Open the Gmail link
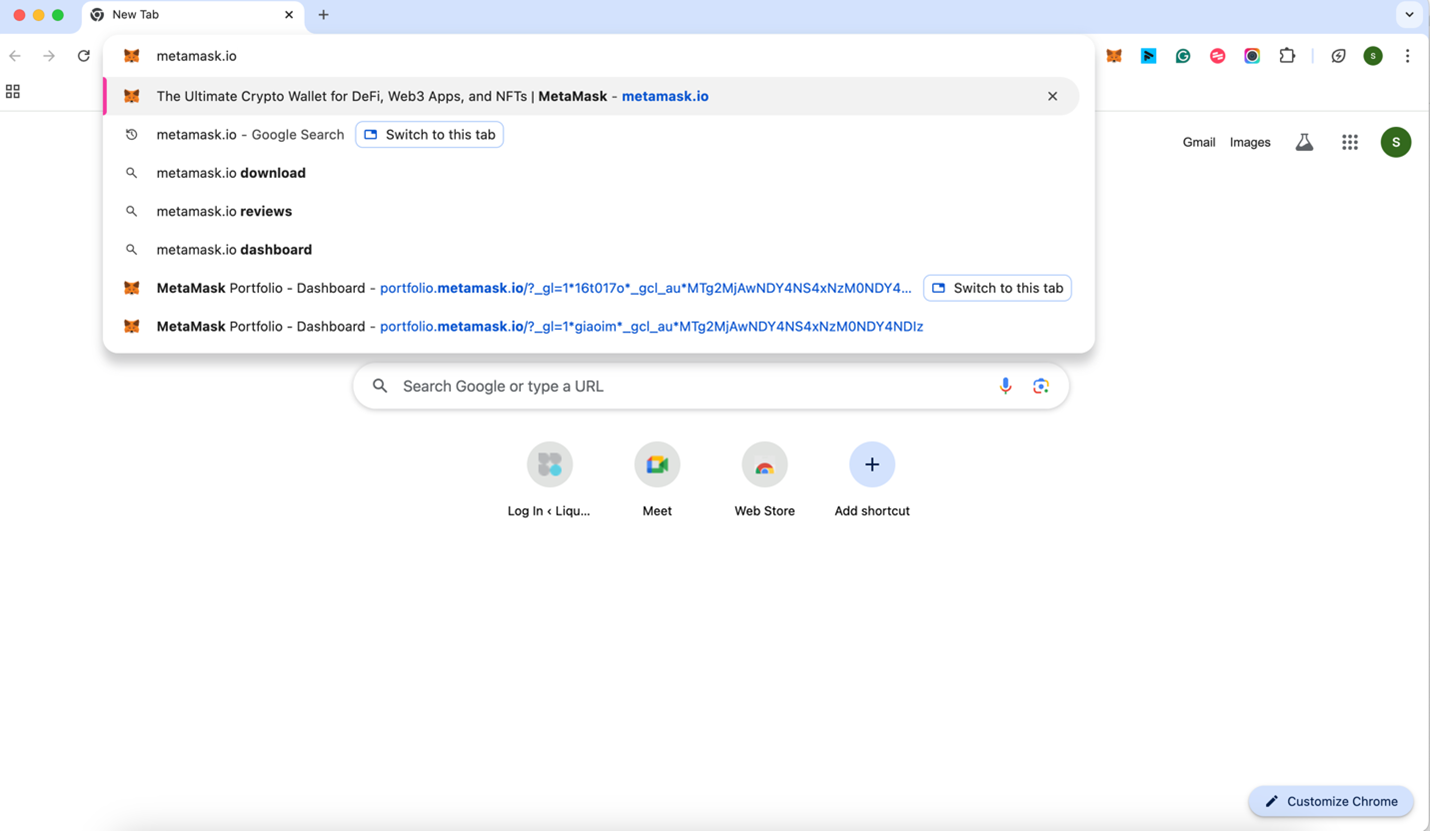 coord(1199,142)
